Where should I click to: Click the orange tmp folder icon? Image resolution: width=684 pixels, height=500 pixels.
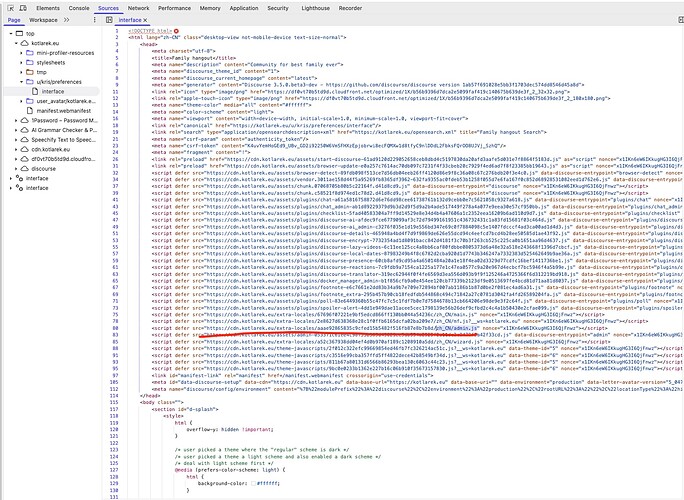tap(30, 72)
